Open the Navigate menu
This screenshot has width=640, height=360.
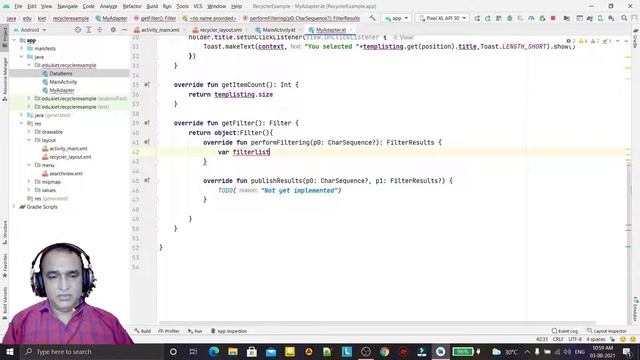click(x=67, y=6)
